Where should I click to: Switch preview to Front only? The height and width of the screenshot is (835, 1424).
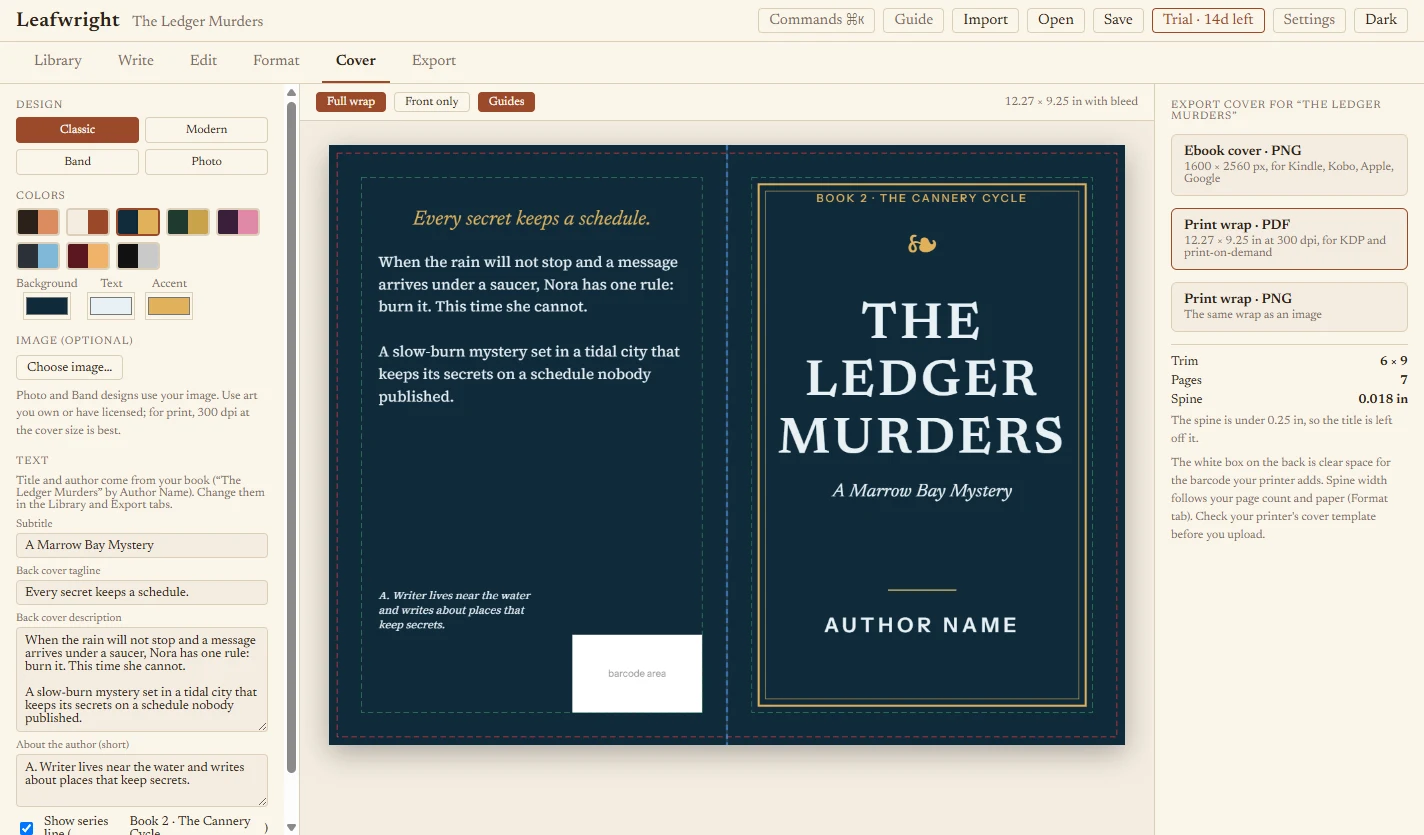click(432, 102)
